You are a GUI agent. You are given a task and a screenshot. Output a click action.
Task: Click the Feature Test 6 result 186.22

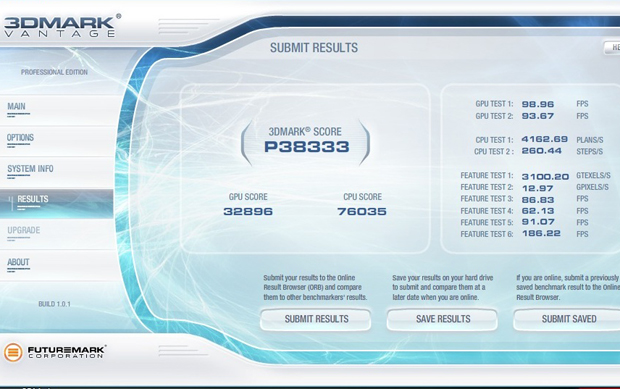coord(541,233)
